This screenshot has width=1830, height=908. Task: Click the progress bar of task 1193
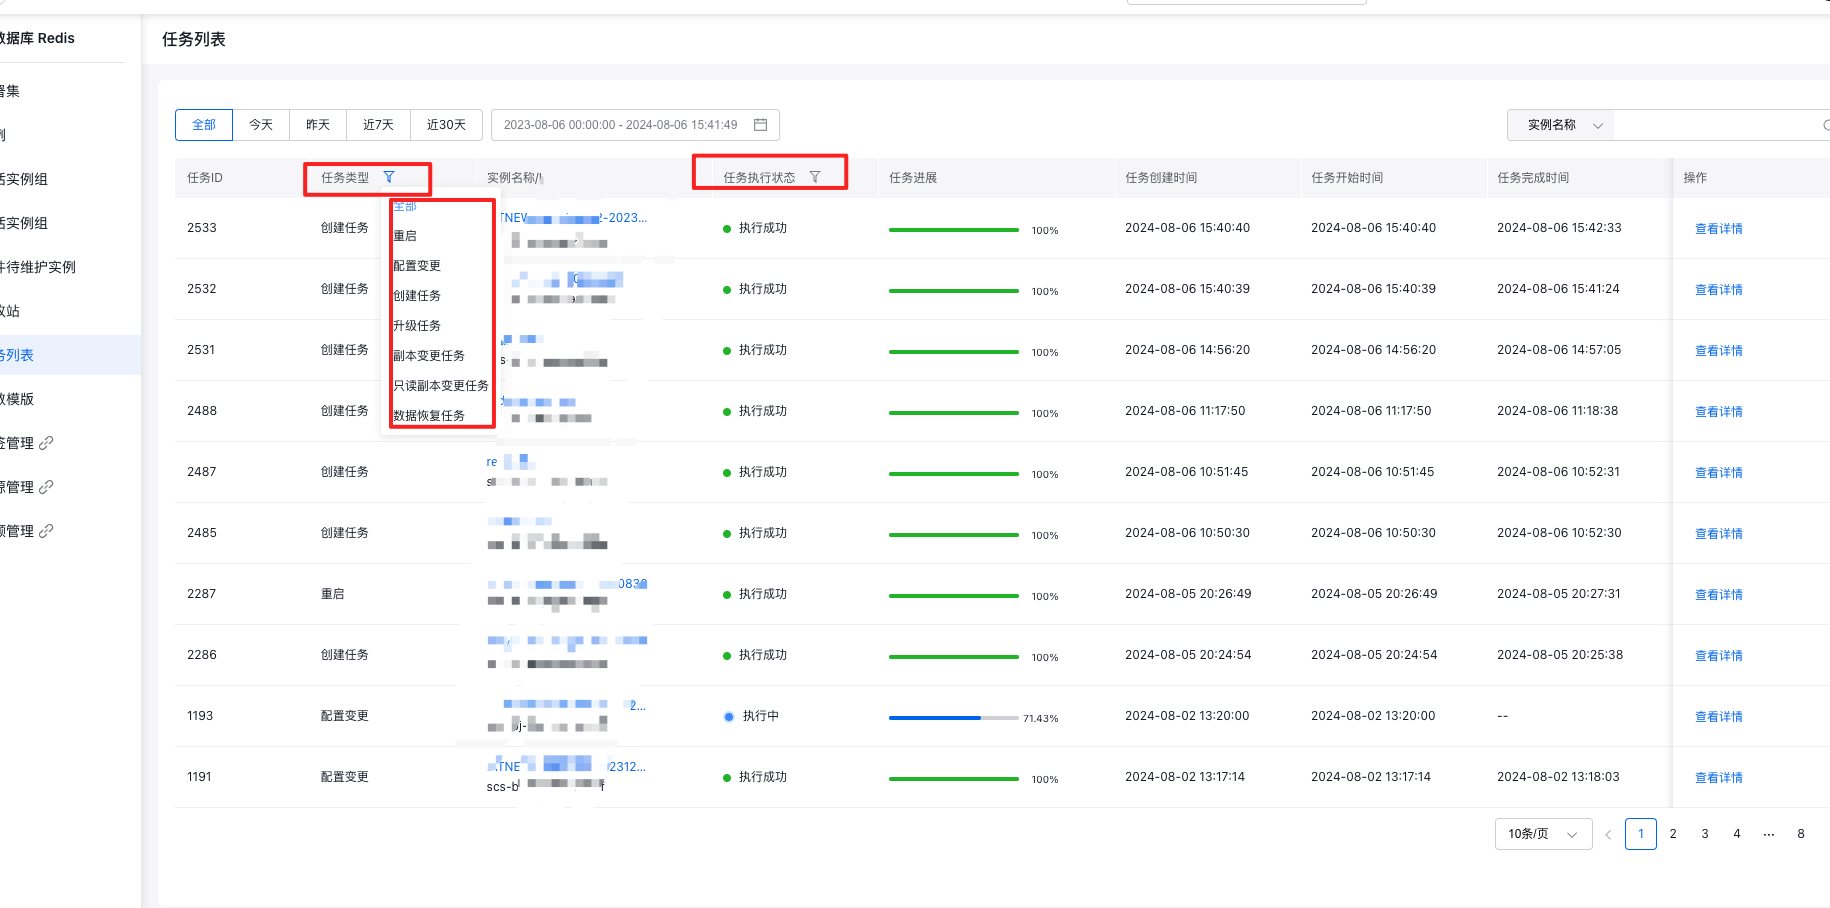coord(953,717)
